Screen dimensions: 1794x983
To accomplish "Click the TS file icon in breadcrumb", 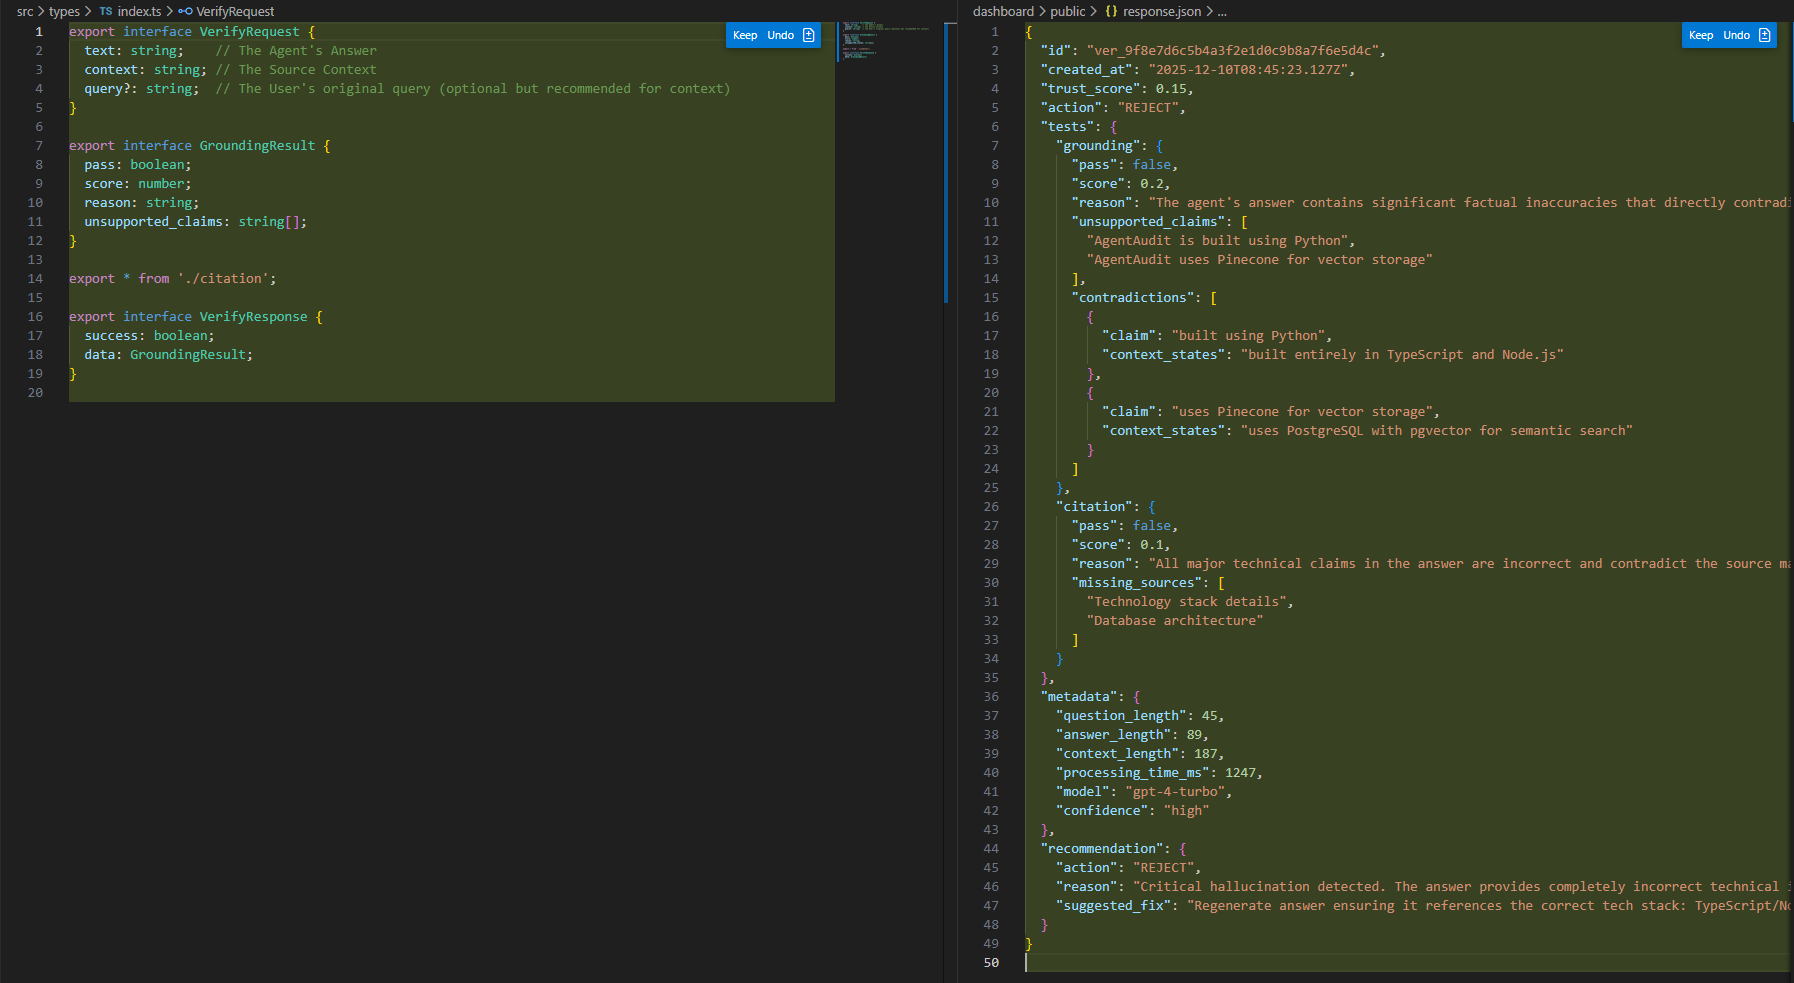I will click(106, 12).
